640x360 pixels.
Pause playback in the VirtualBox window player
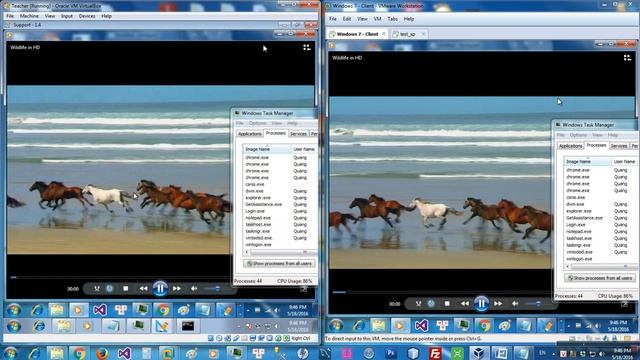coord(160,289)
